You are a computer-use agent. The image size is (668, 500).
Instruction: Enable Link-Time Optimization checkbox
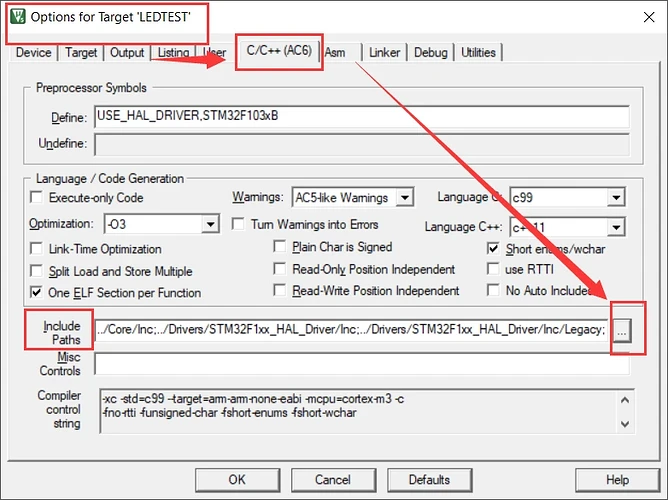click(x=38, y=249)
